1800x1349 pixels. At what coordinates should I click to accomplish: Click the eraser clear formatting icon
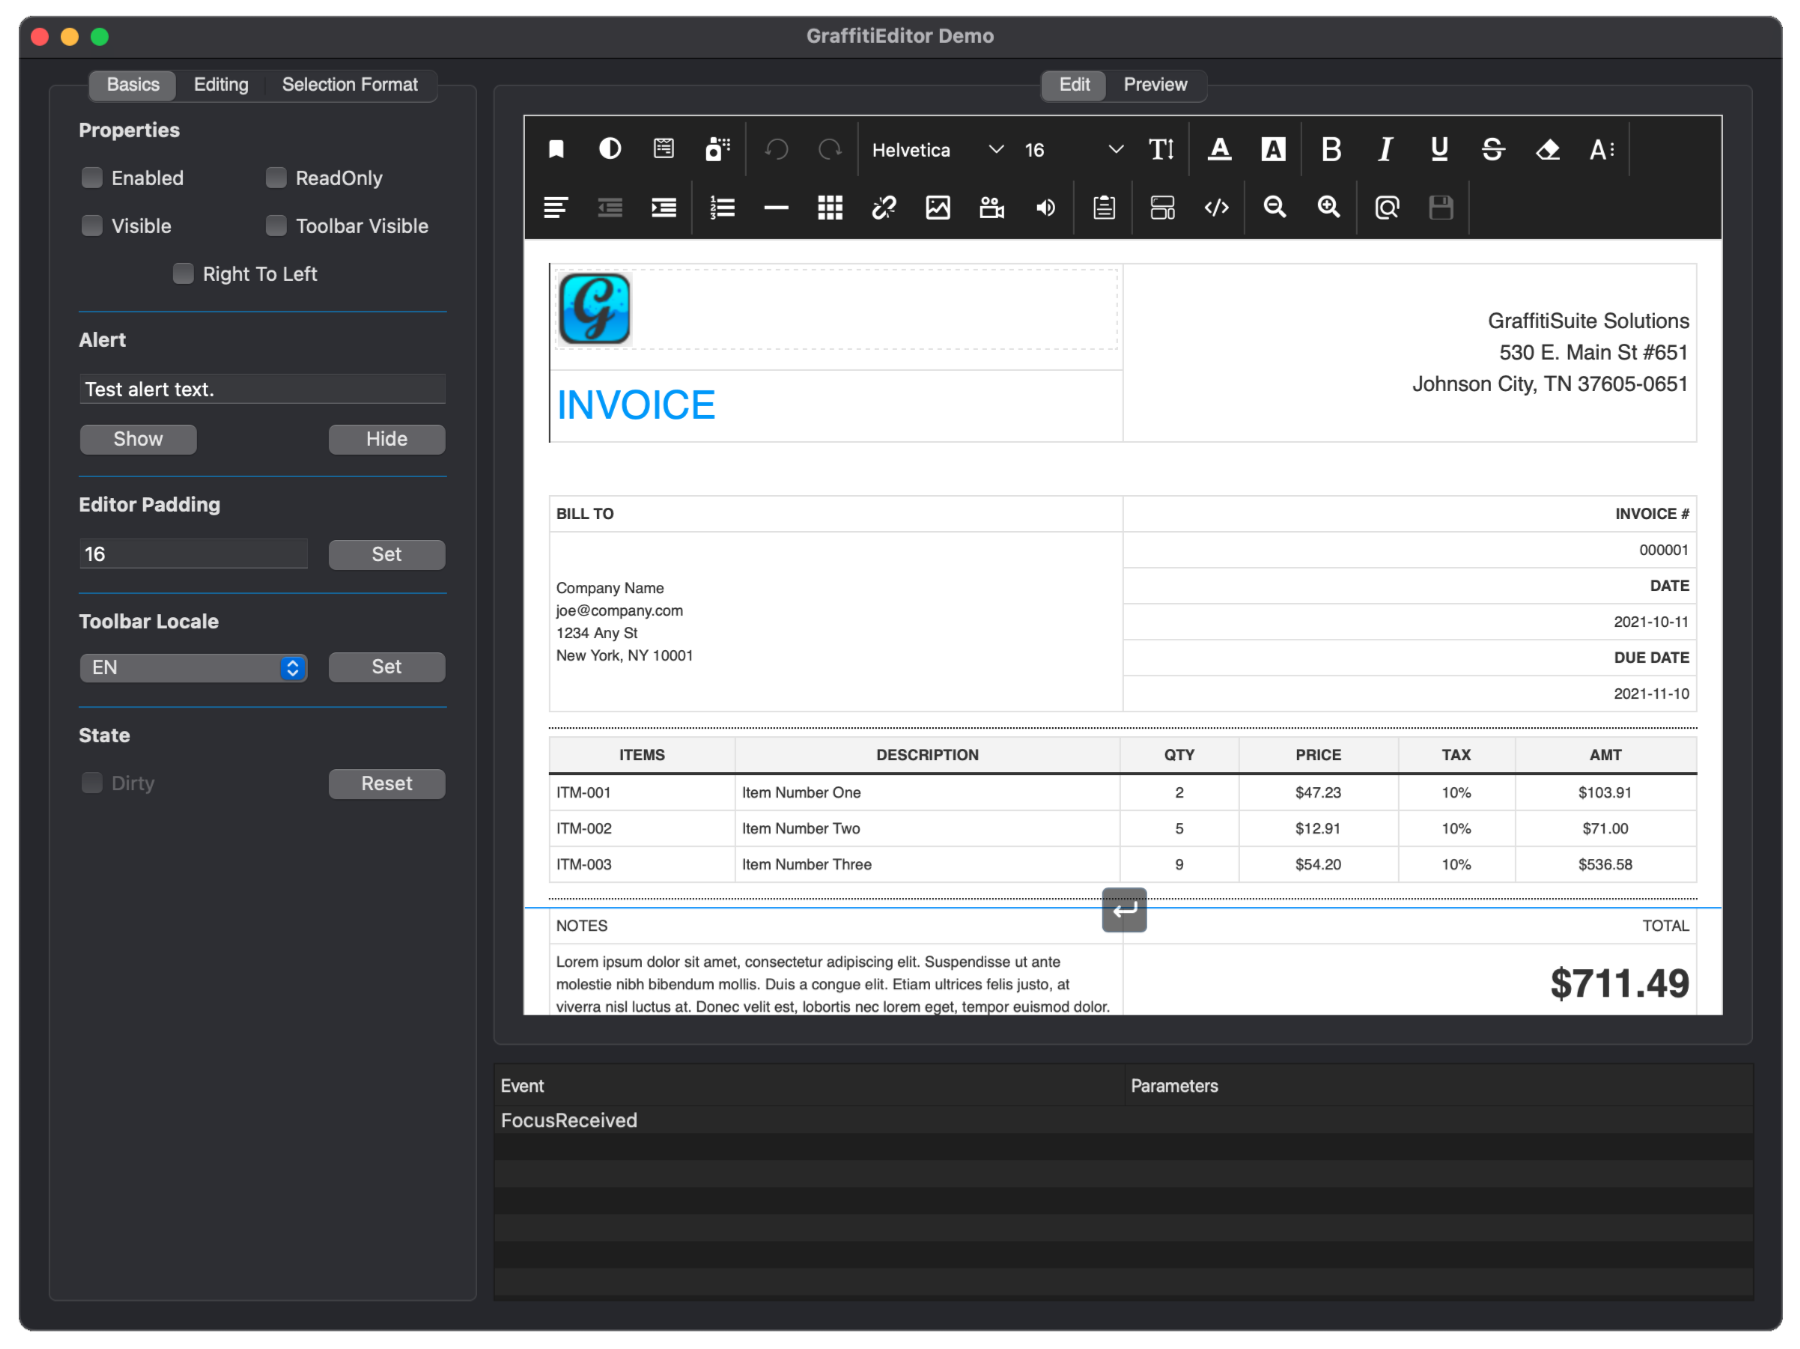1547,150
